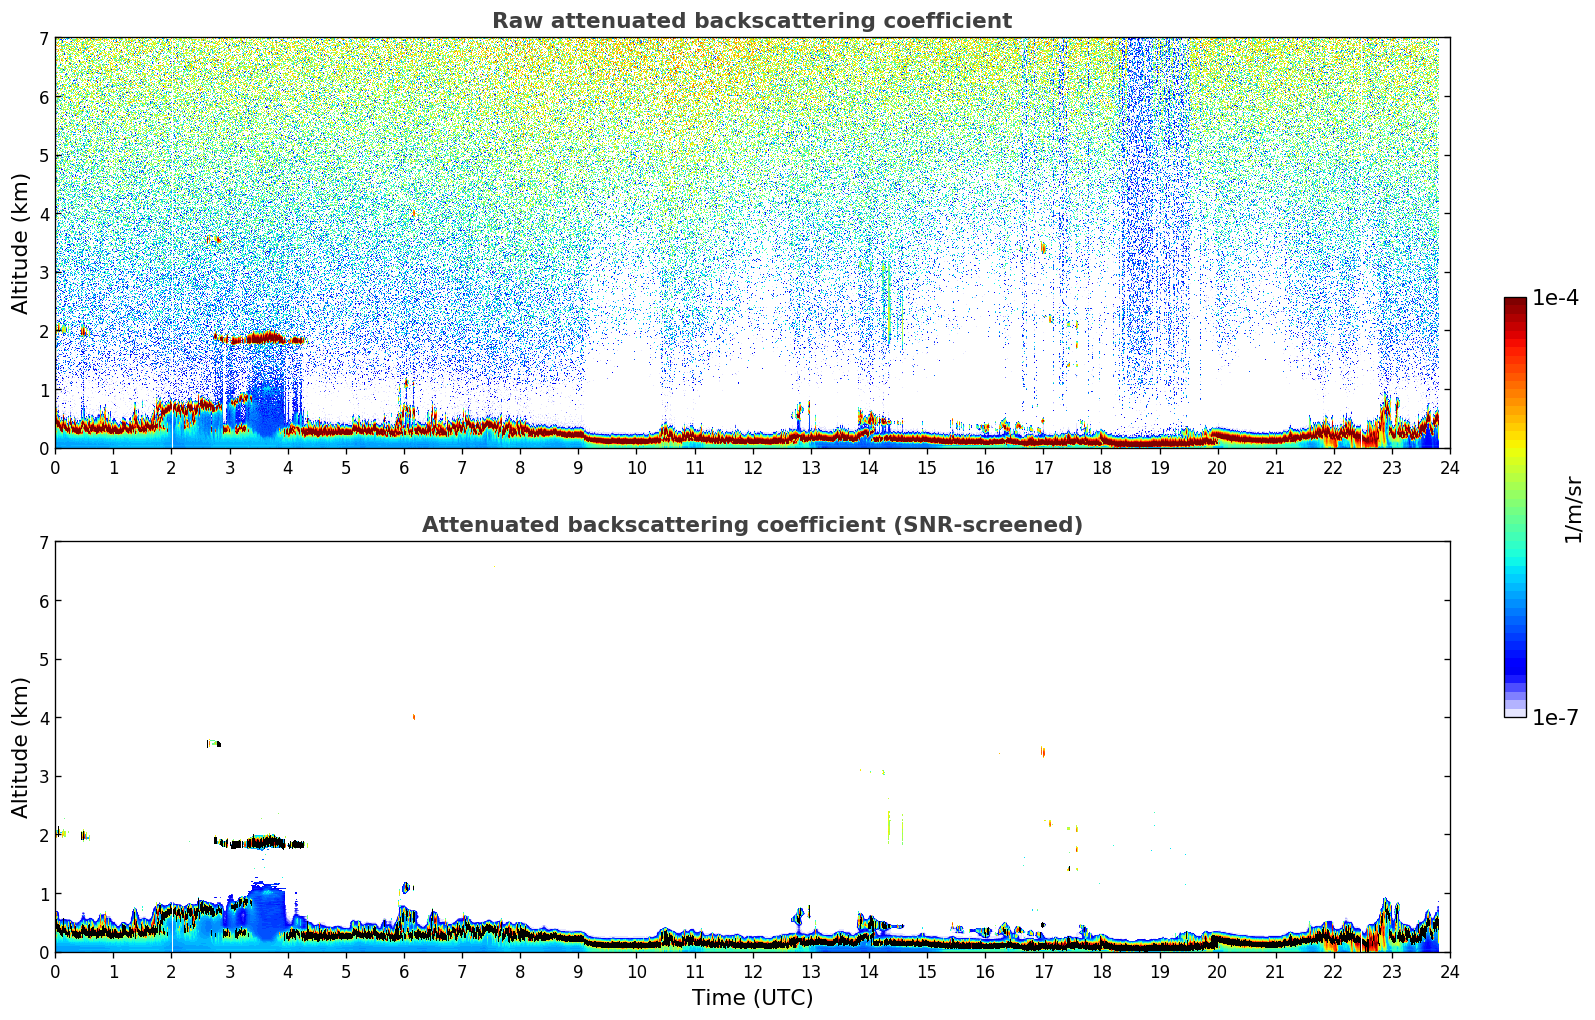Select the colorbar's "1e-7" minimum label
Screen dimensions: 1595x1020
tap(1556, 717)
